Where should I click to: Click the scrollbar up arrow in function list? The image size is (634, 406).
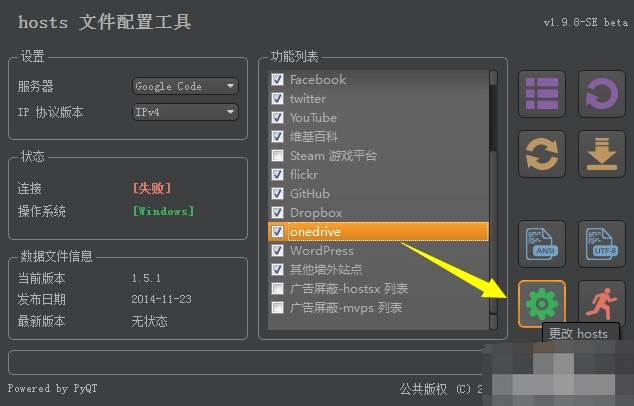tap(493, 78)
